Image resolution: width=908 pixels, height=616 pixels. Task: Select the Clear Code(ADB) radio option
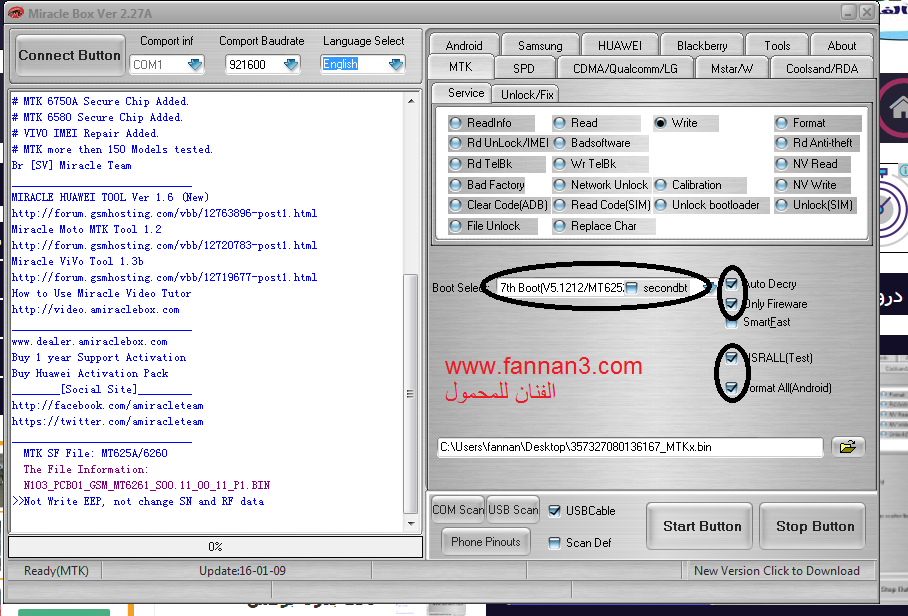coord(456,205)
